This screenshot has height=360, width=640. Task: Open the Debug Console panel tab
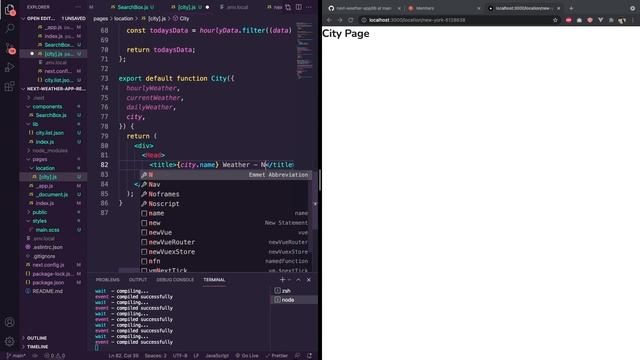tap(175, 280)
